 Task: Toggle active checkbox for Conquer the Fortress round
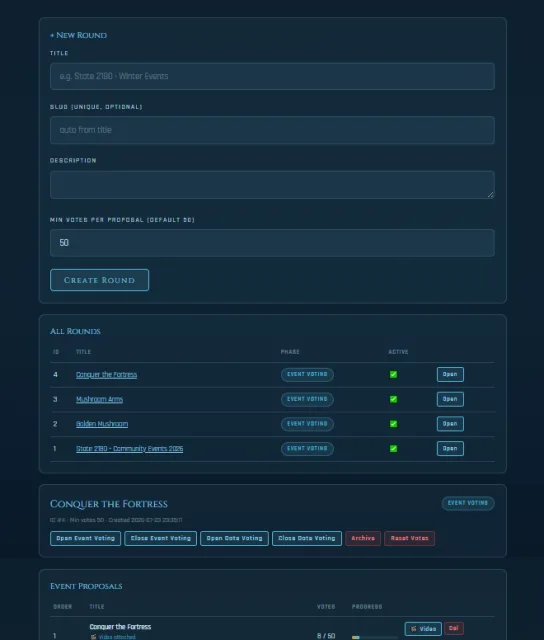[393, 374]
